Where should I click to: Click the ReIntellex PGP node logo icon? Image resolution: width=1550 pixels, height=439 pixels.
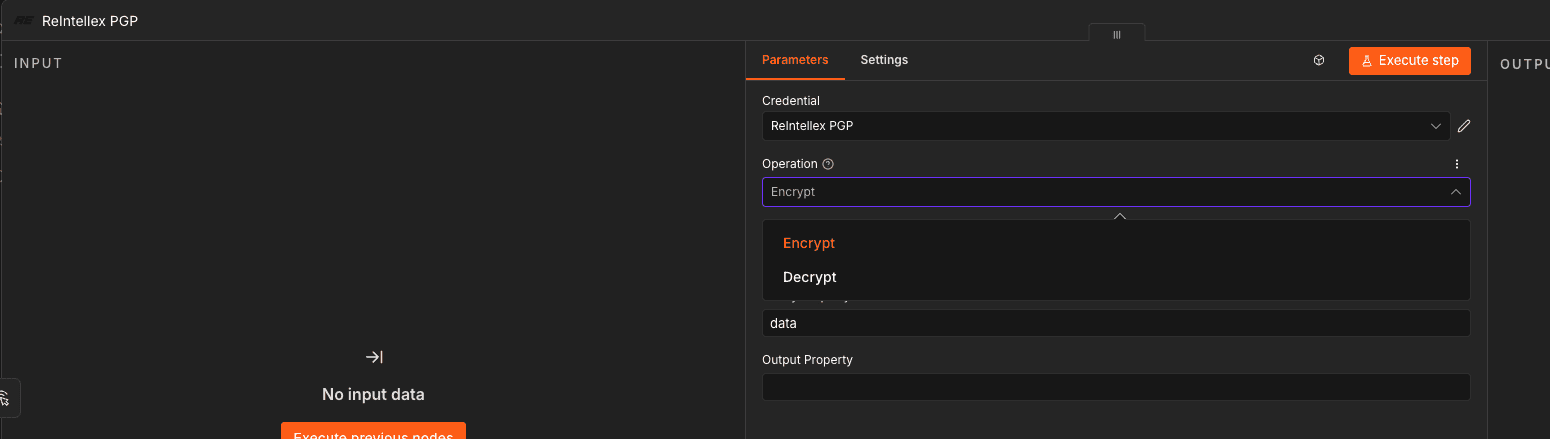point(24,21)
